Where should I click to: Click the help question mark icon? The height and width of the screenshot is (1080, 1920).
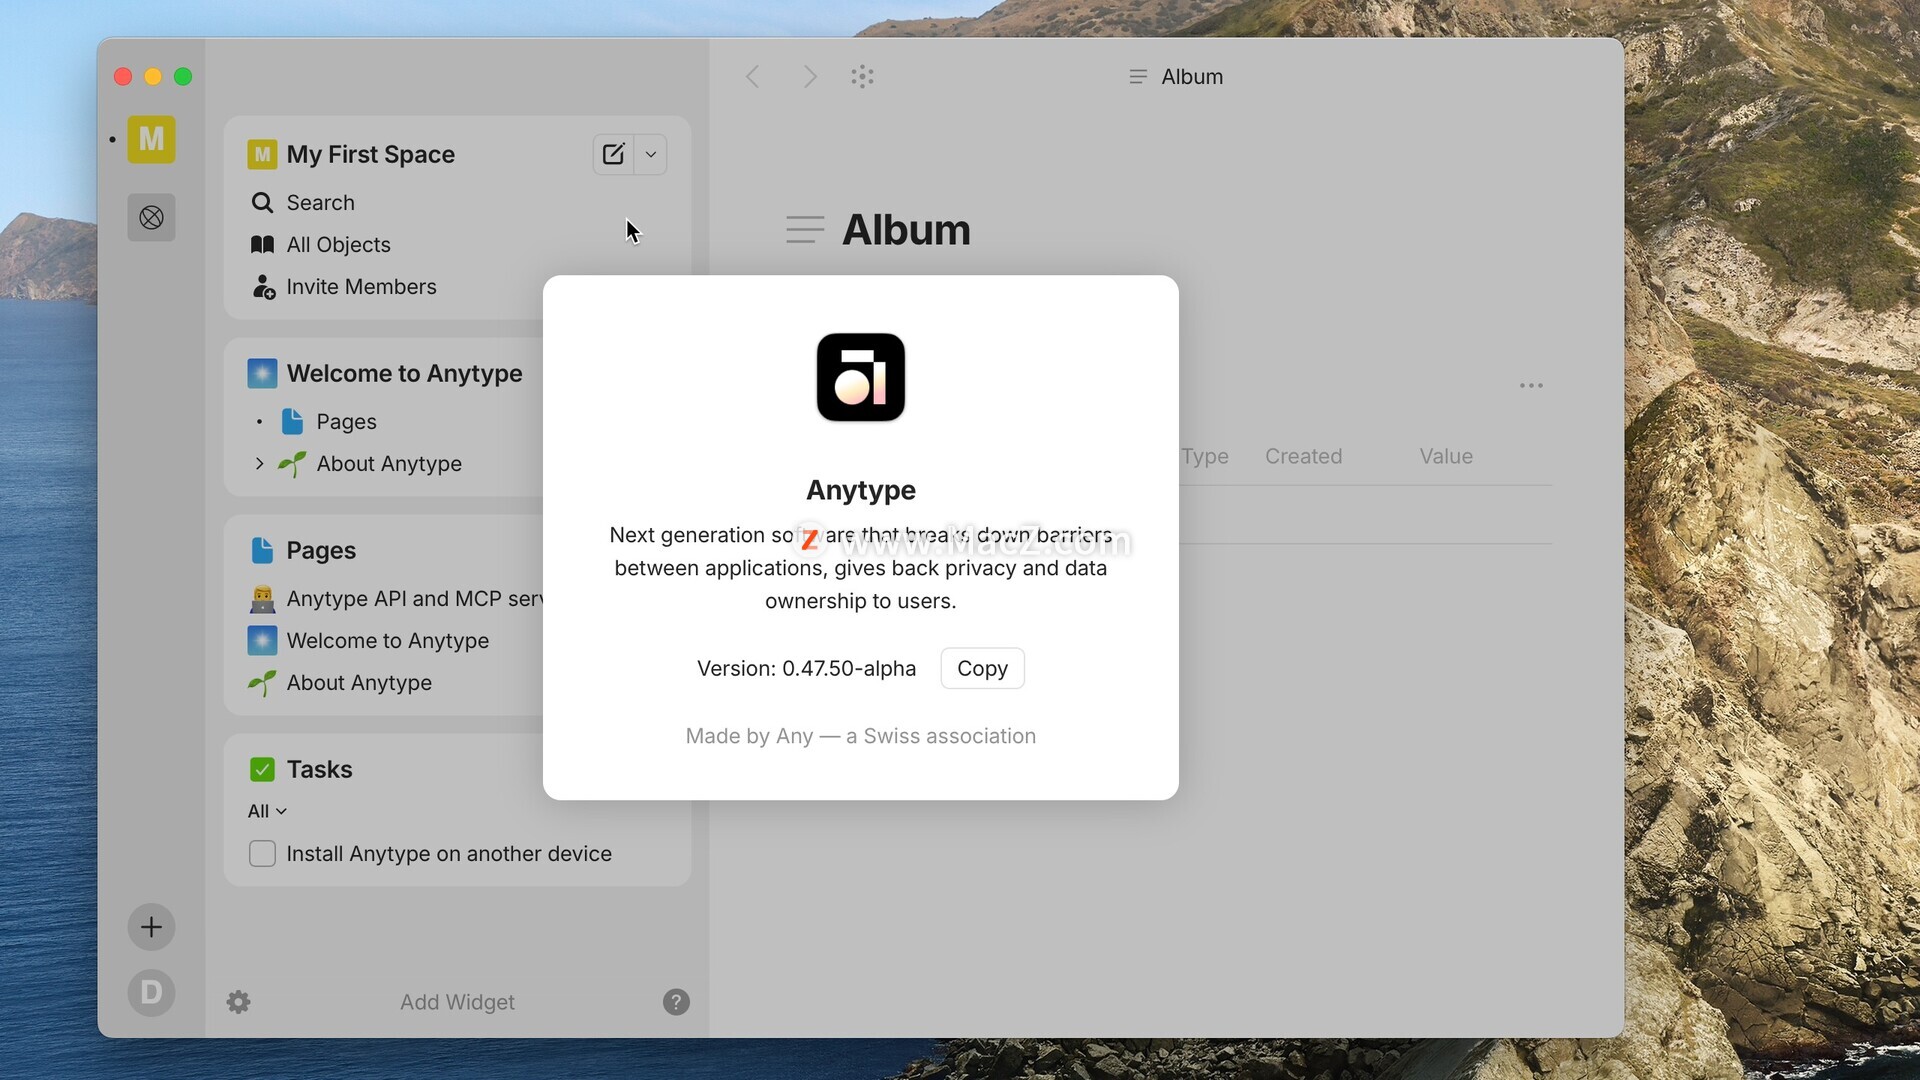pyautogui.click(x=676, y=1002)
